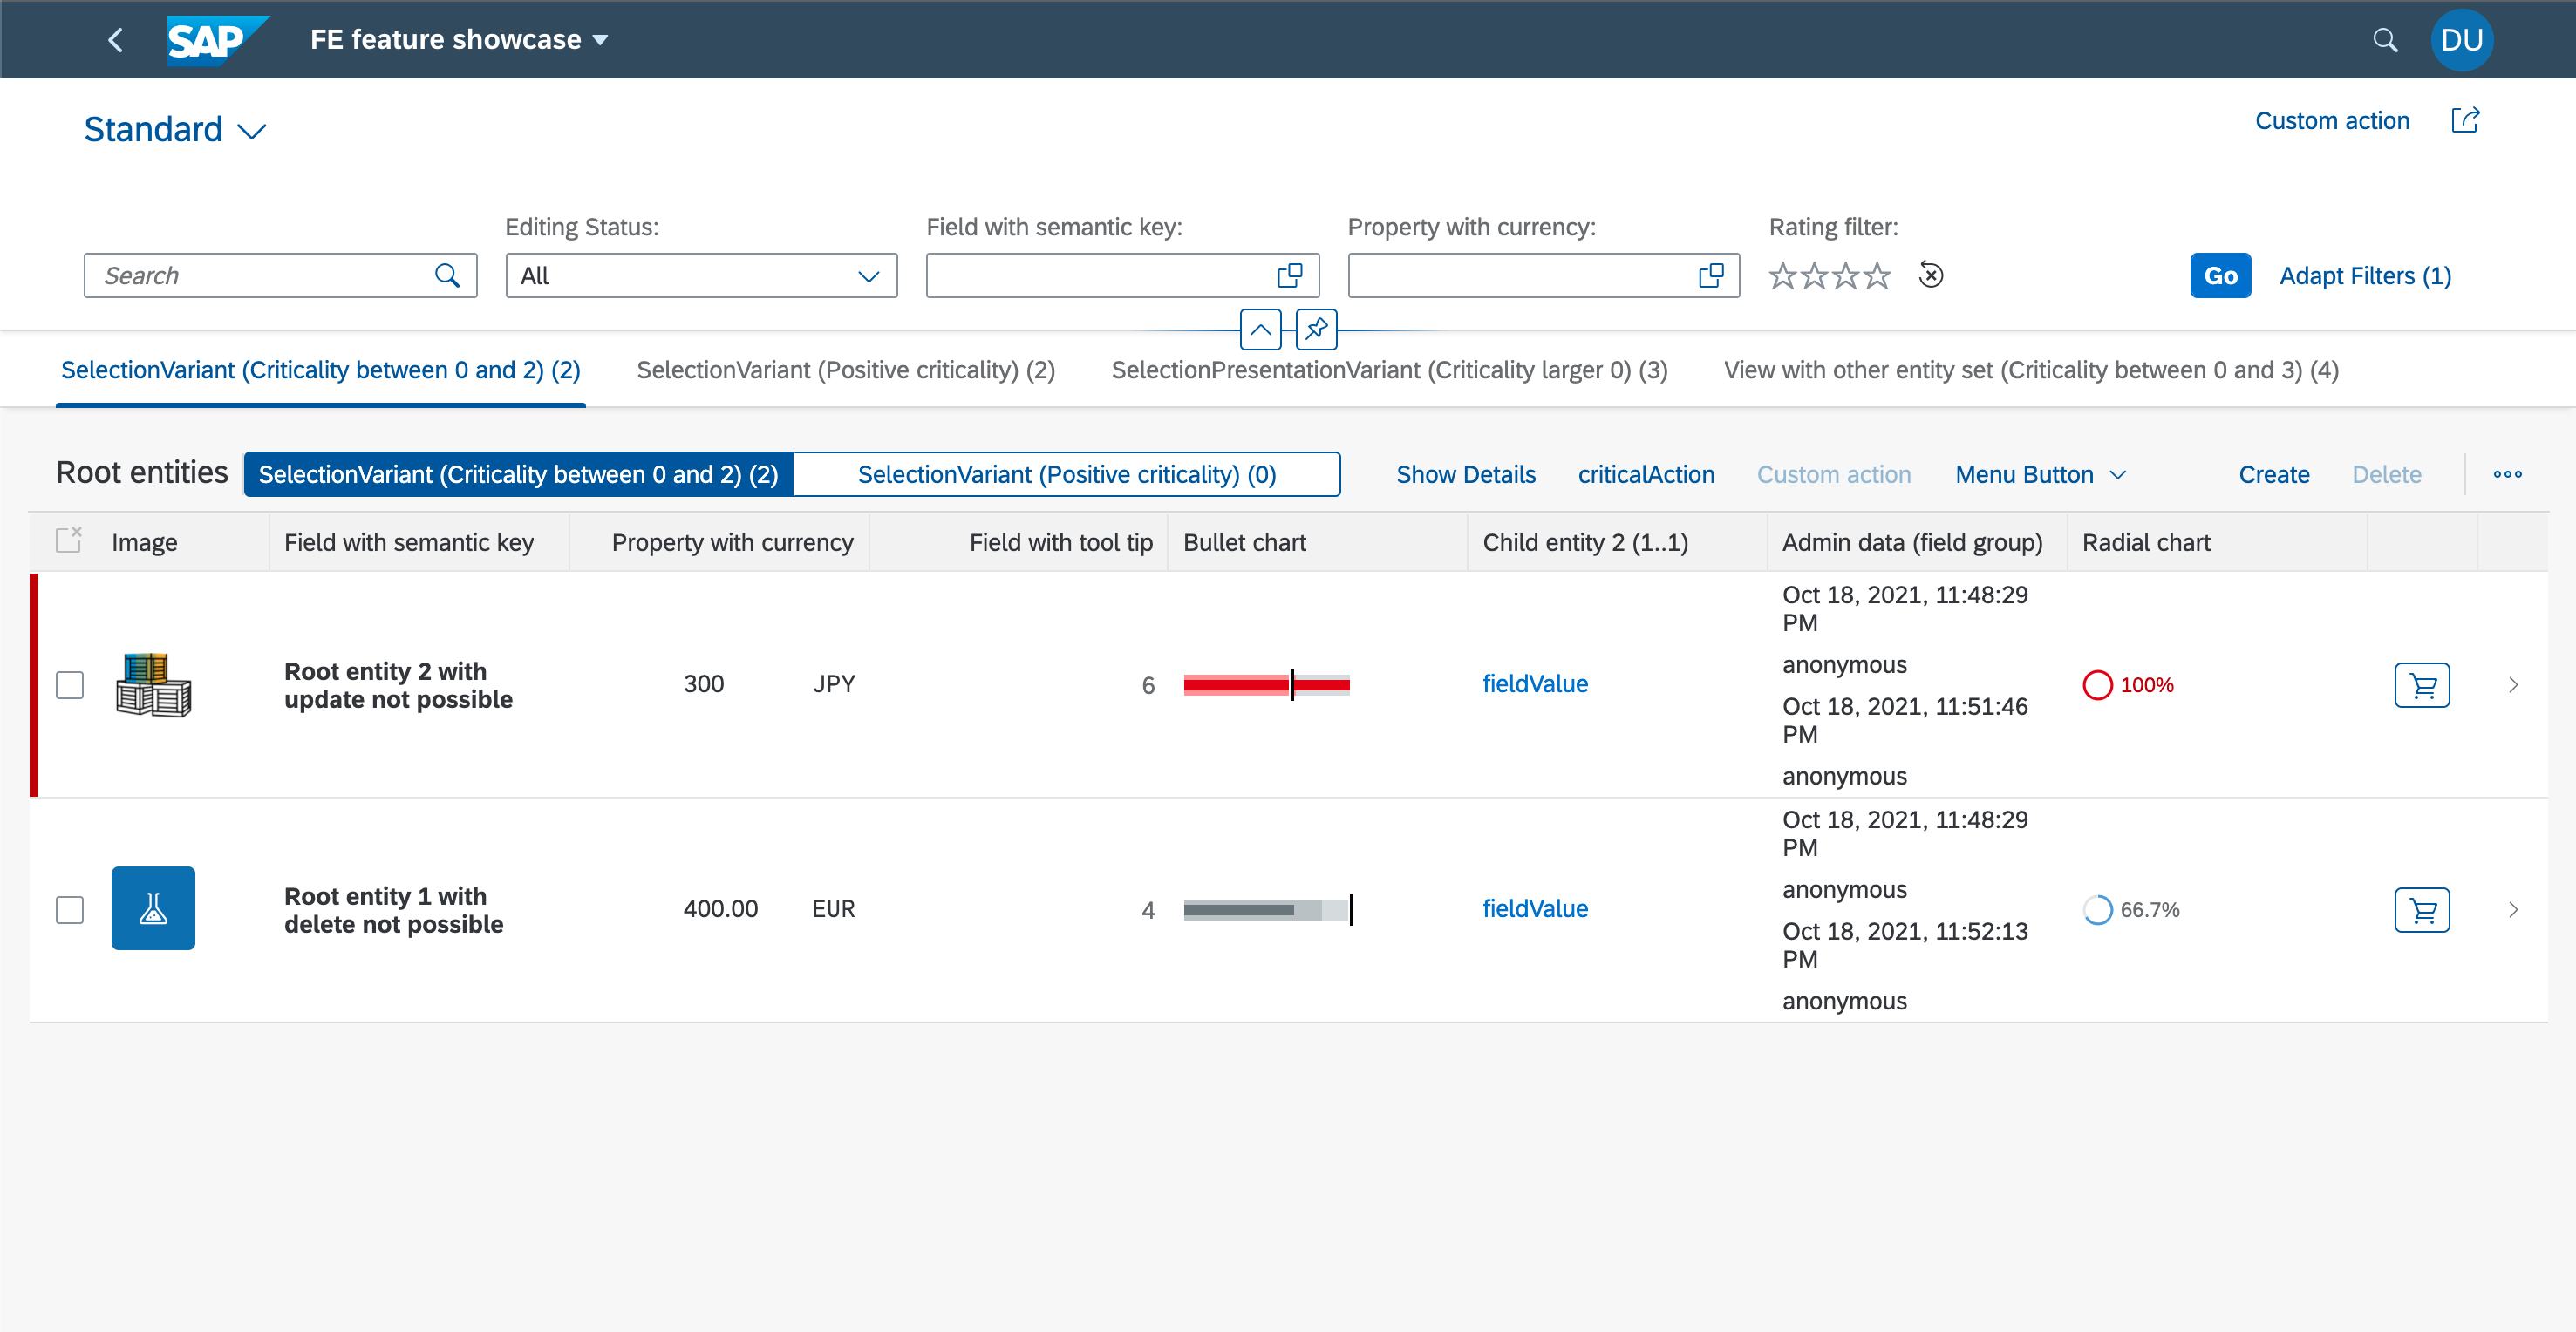Select checkbox for Root entity 2 row
Image resolution: width=2576 pixels, height=1332 pixels.
tap(69, 685)
